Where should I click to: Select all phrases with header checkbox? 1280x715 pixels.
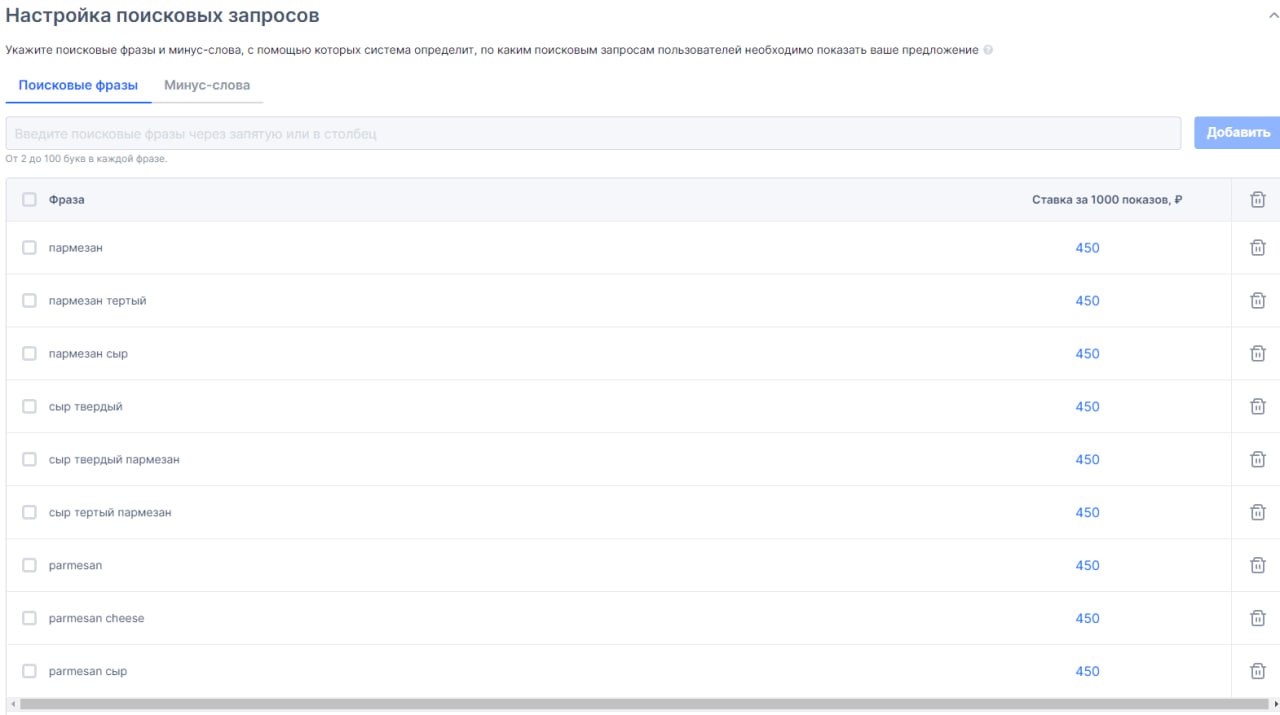(x=29, y=200)
